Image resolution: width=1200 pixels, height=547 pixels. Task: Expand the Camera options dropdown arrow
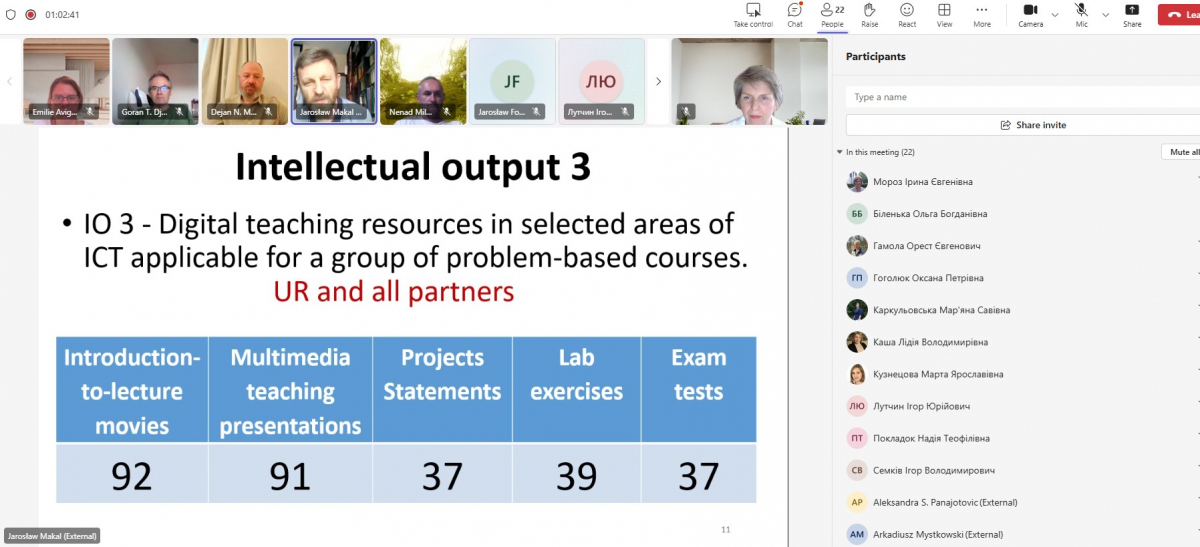(1055, 15)
